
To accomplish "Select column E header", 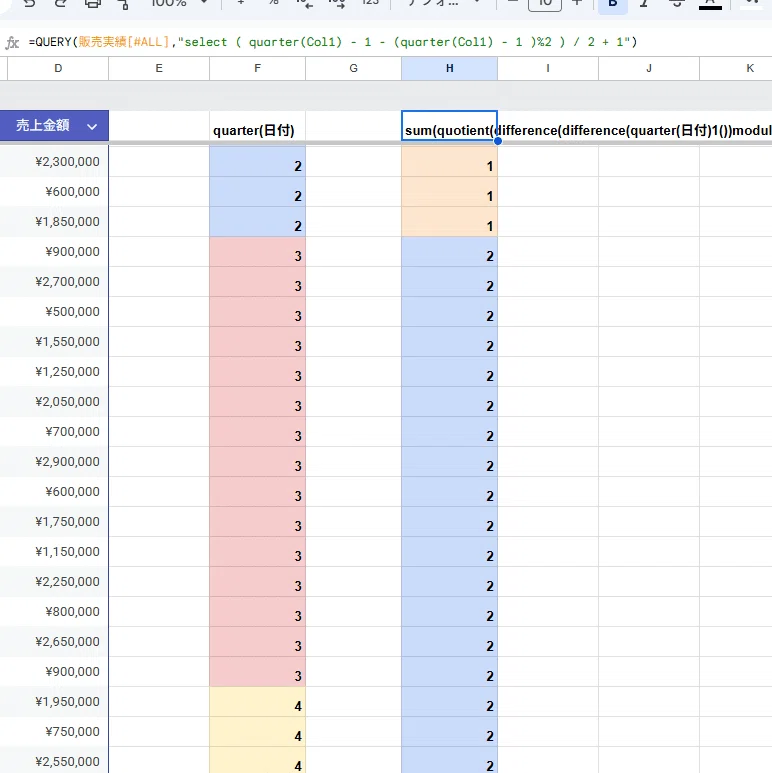I will (159, 69).
